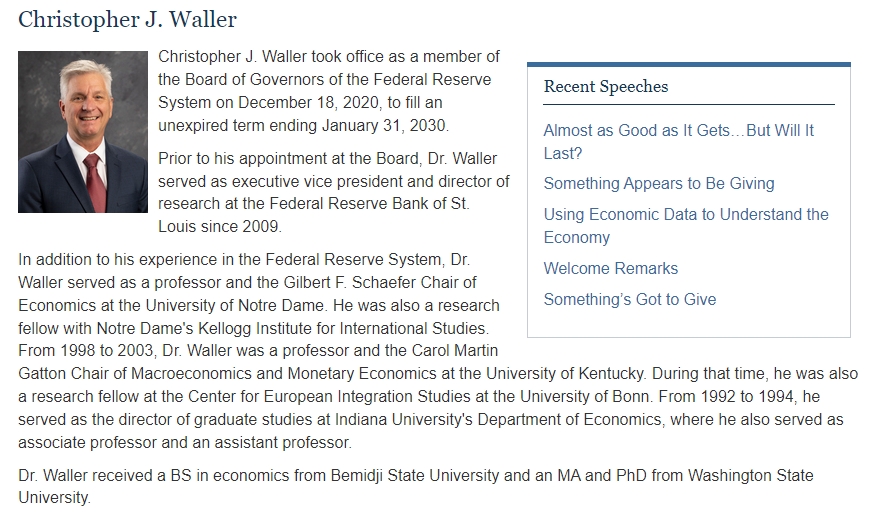Open the 'Almost as Good as It Gets' speech

[678, 131]
